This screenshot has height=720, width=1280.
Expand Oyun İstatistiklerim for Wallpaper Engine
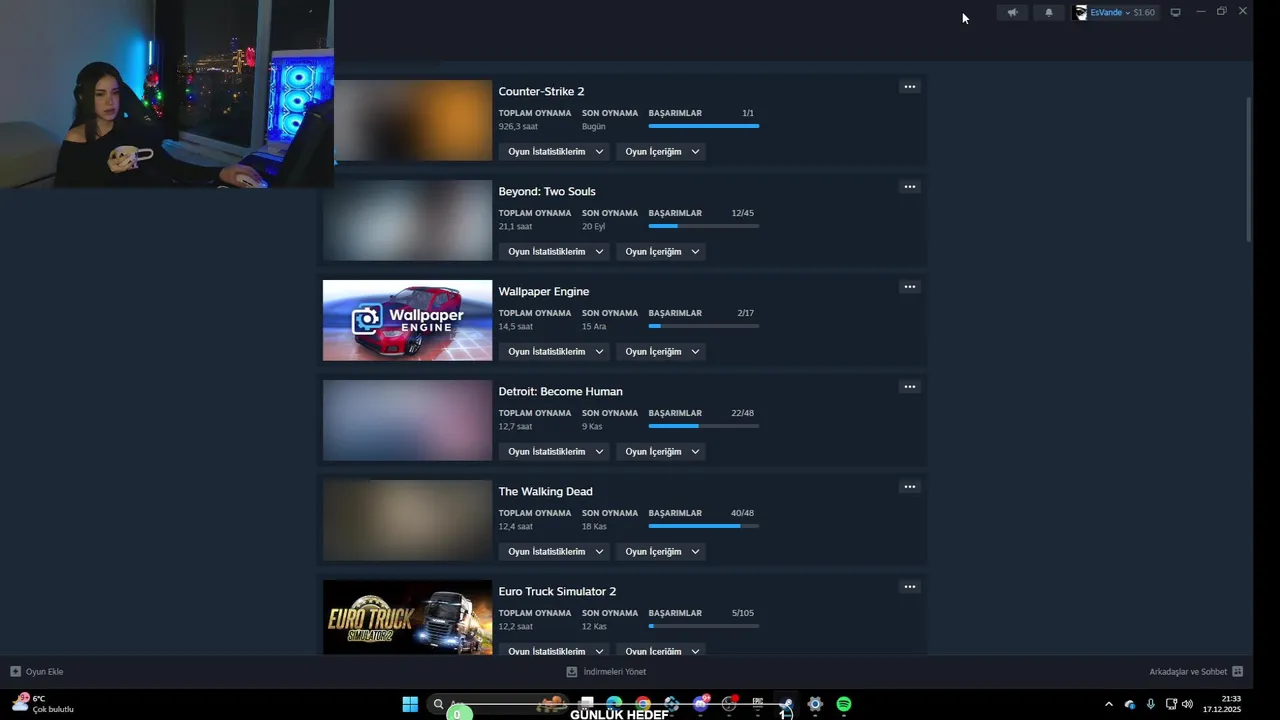(556, 352)
